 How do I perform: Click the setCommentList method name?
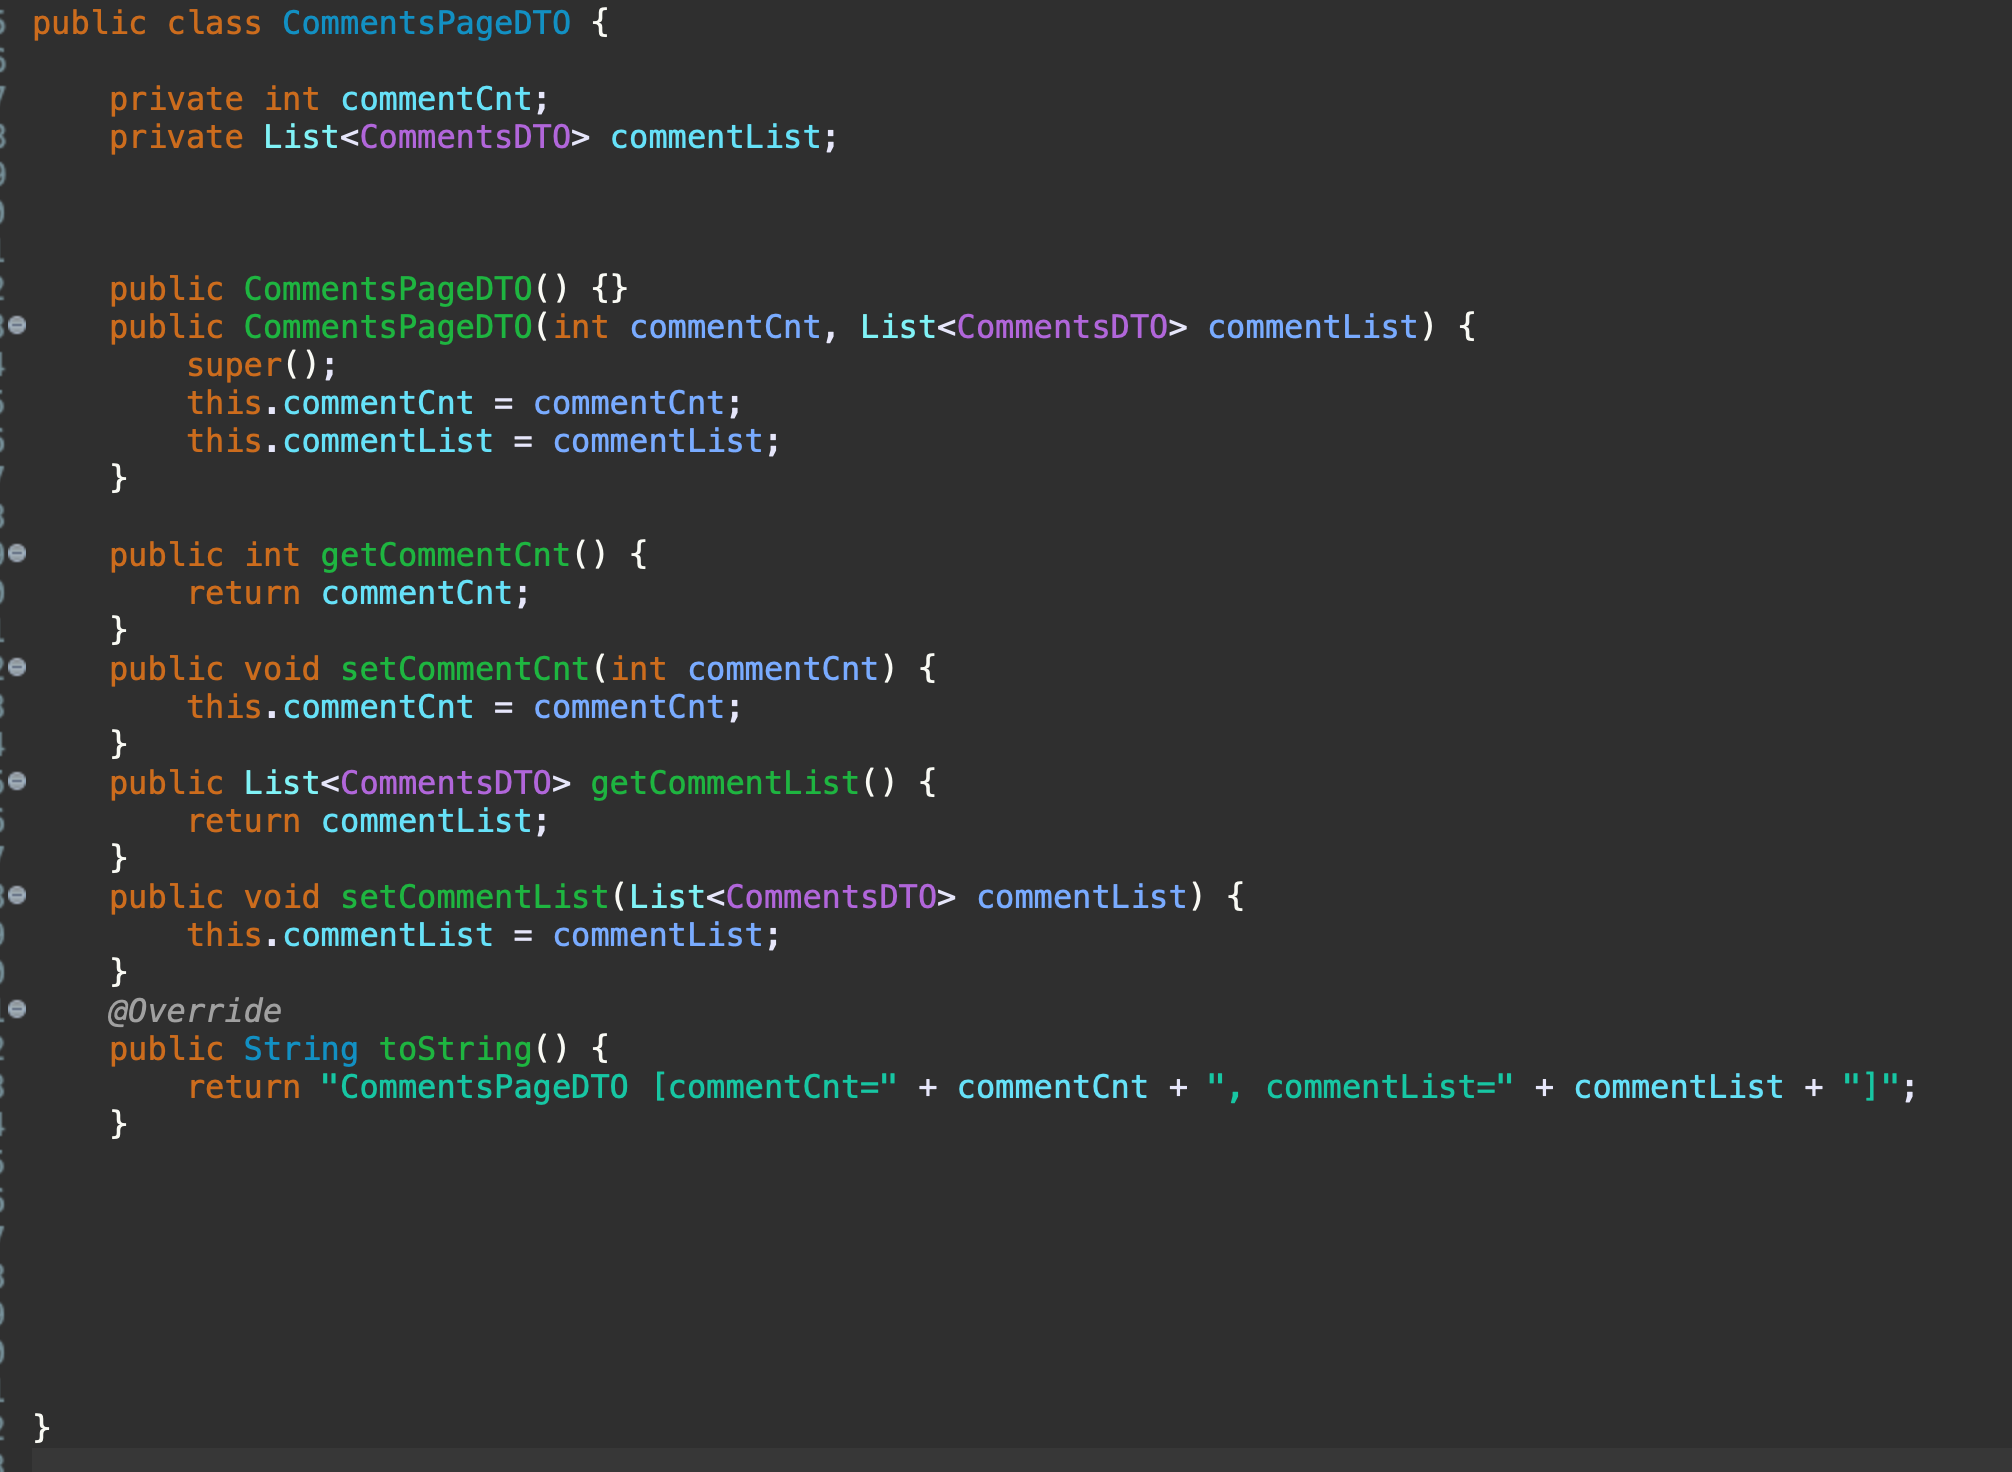475,897
